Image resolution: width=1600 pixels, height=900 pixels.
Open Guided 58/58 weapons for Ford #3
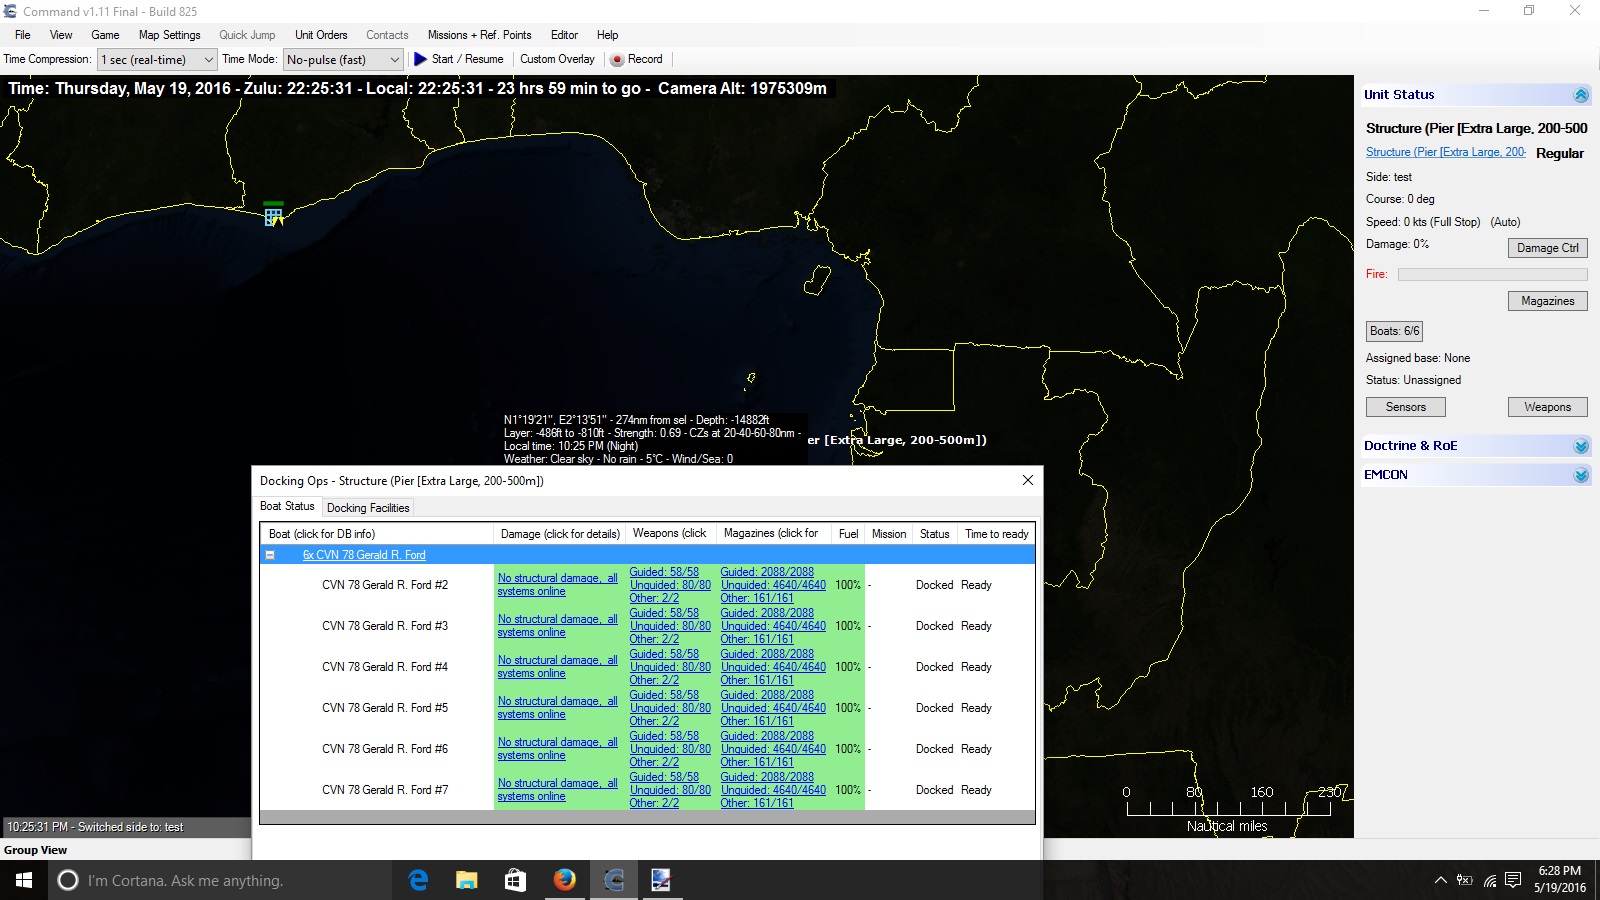[664, 613]
